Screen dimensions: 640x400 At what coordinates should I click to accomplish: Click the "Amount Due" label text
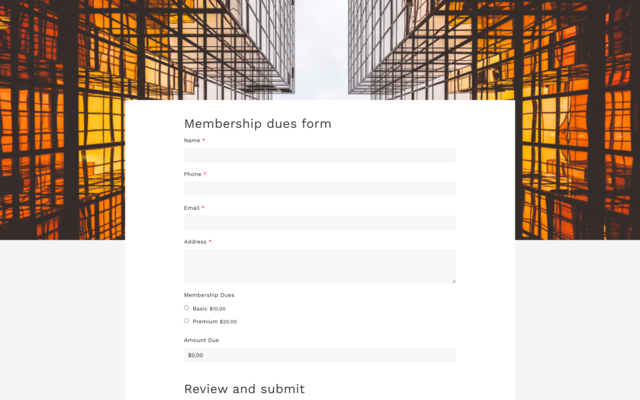(201, 341)
